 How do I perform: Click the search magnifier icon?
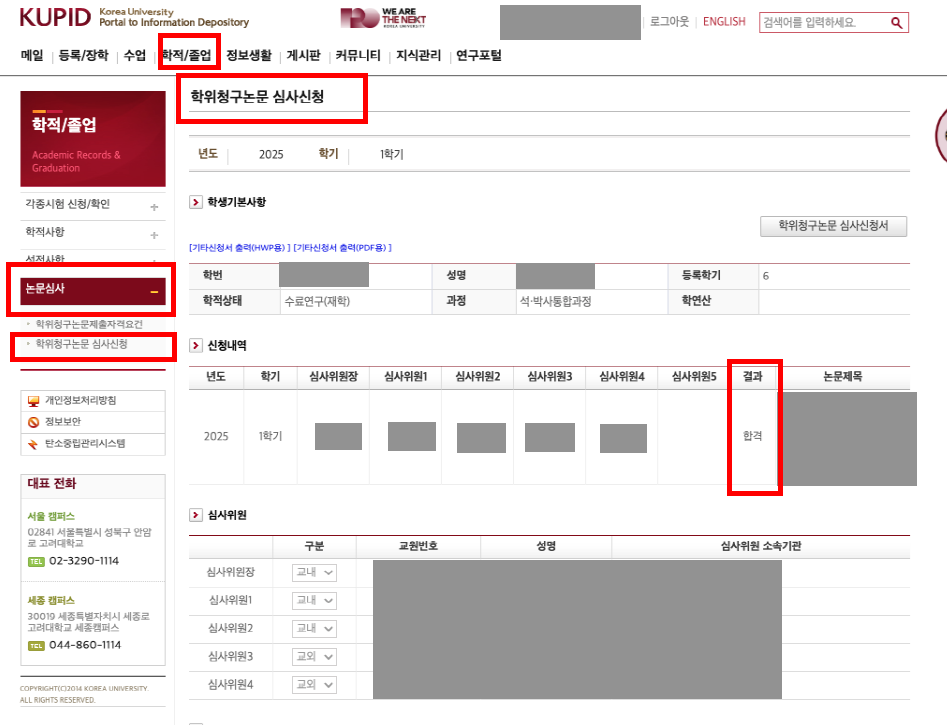896,22
